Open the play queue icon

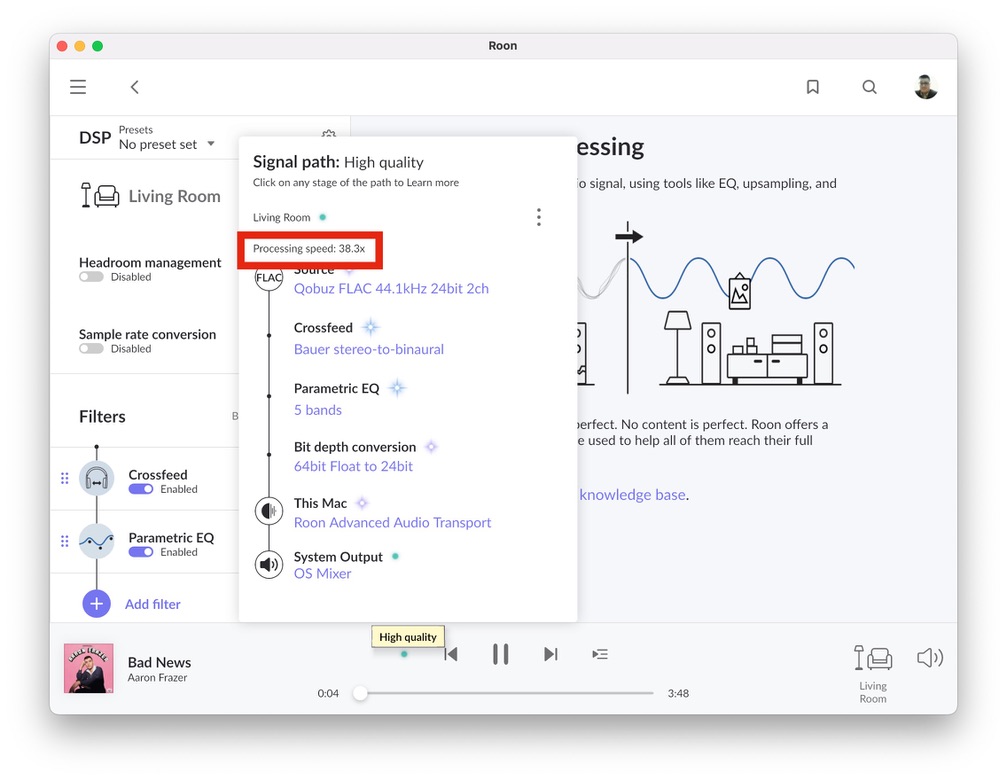pos(600,654)
